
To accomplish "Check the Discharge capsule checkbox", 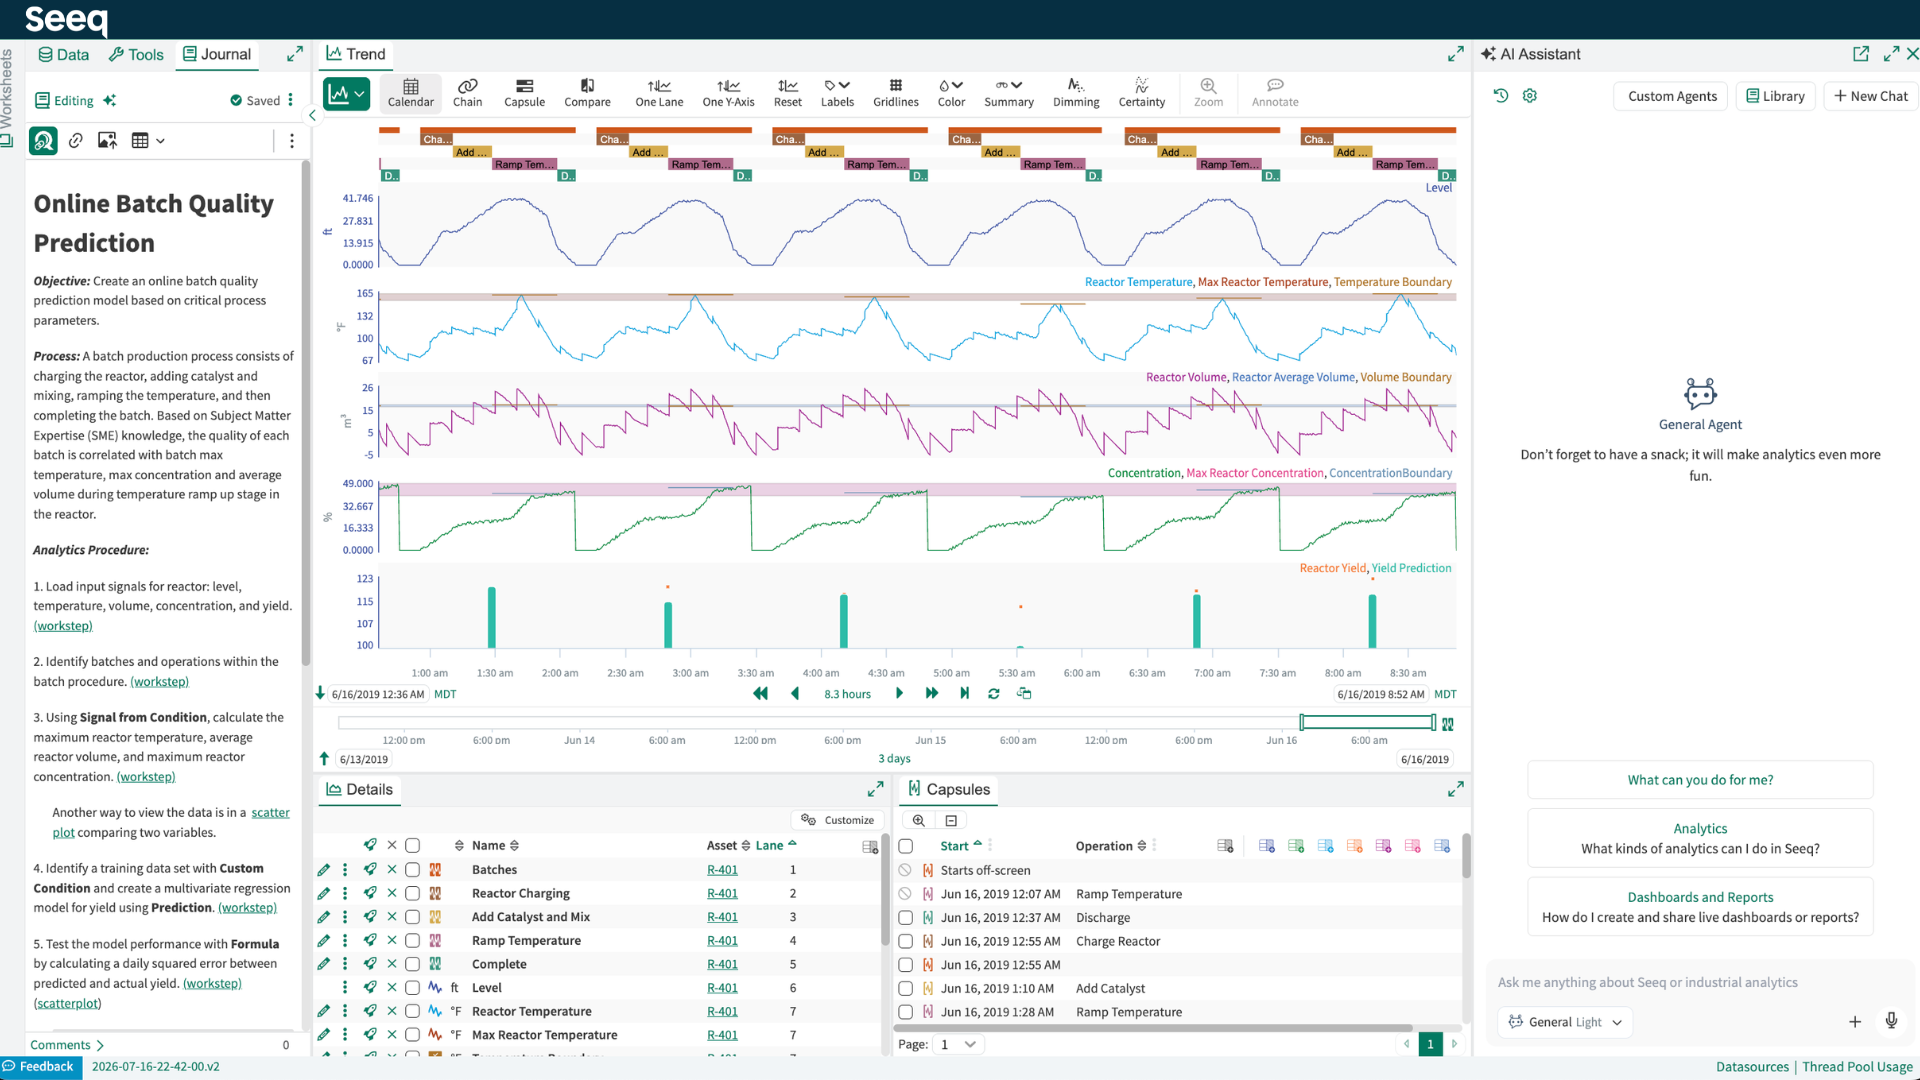I will point(905,918).
